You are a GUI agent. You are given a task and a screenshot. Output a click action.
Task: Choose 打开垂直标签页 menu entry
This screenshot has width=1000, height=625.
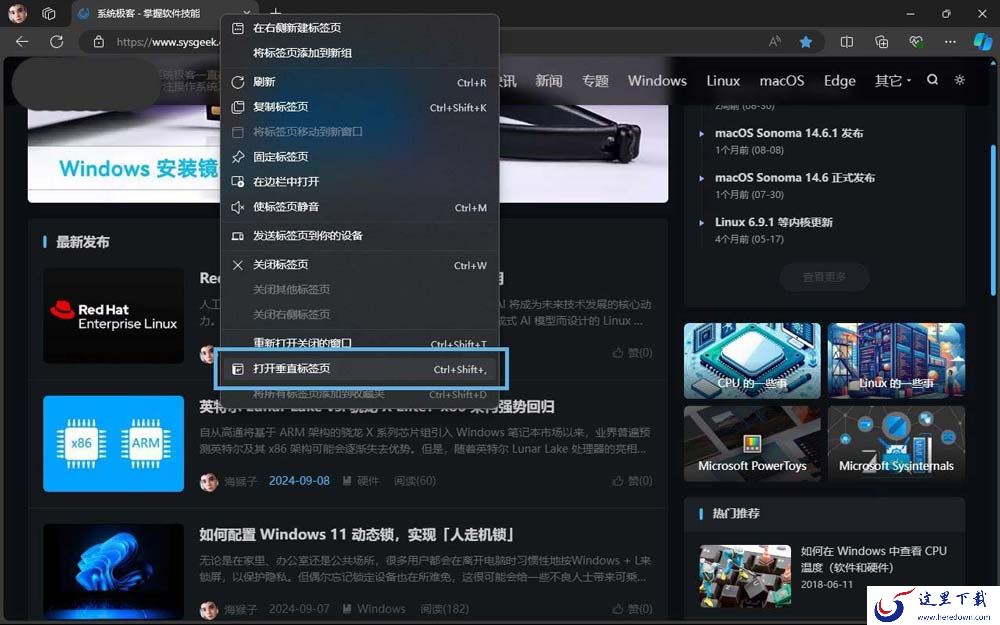tap(360, 369)
